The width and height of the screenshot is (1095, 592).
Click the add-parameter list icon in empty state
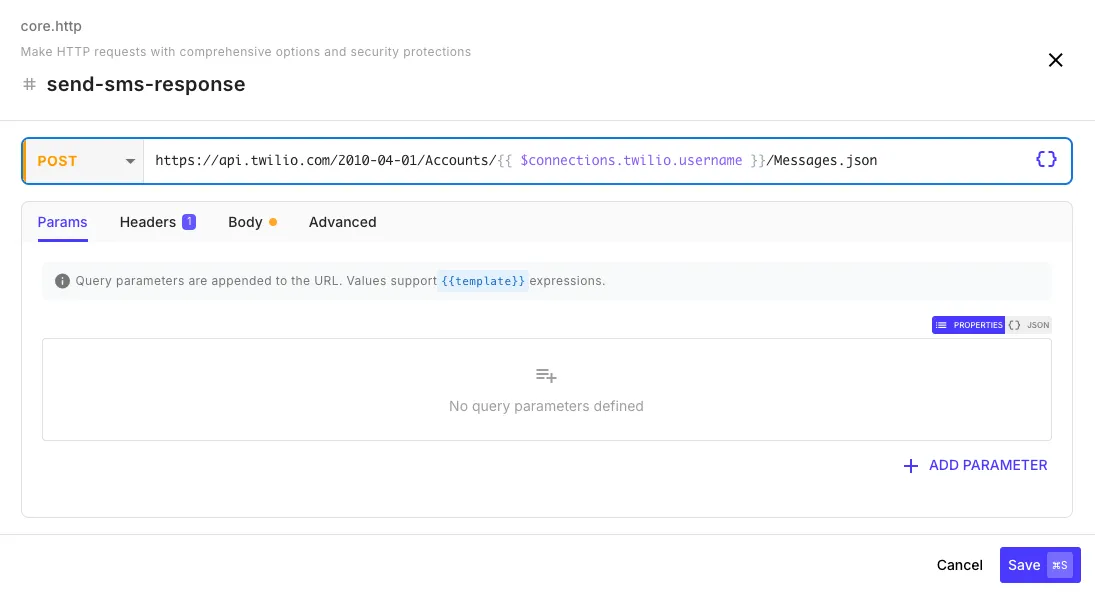[546, 375]
